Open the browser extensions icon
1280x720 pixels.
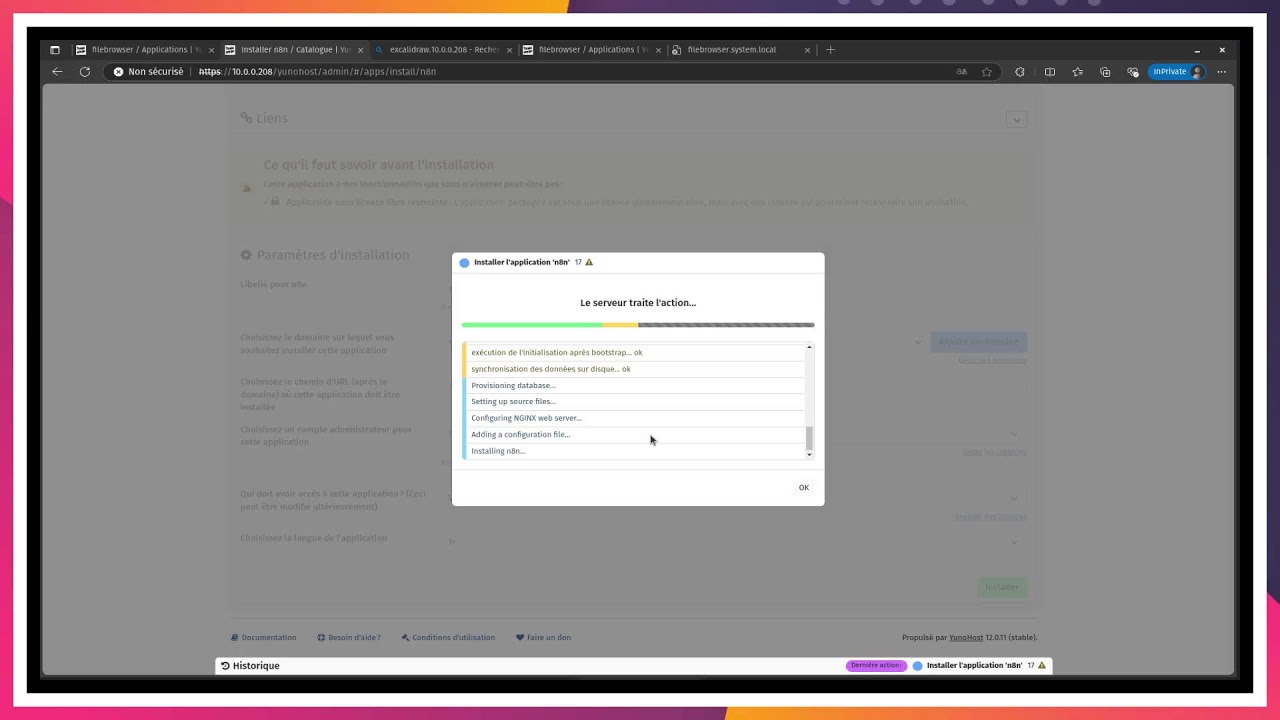pyautogui.click(x=1020, y=72)
